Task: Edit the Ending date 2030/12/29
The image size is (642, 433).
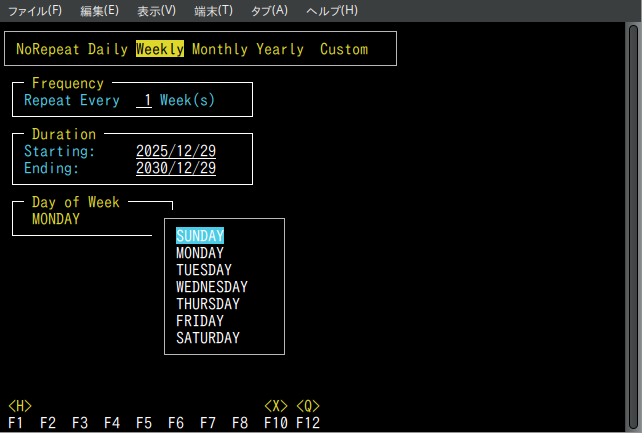Action: tap(176, 168)
